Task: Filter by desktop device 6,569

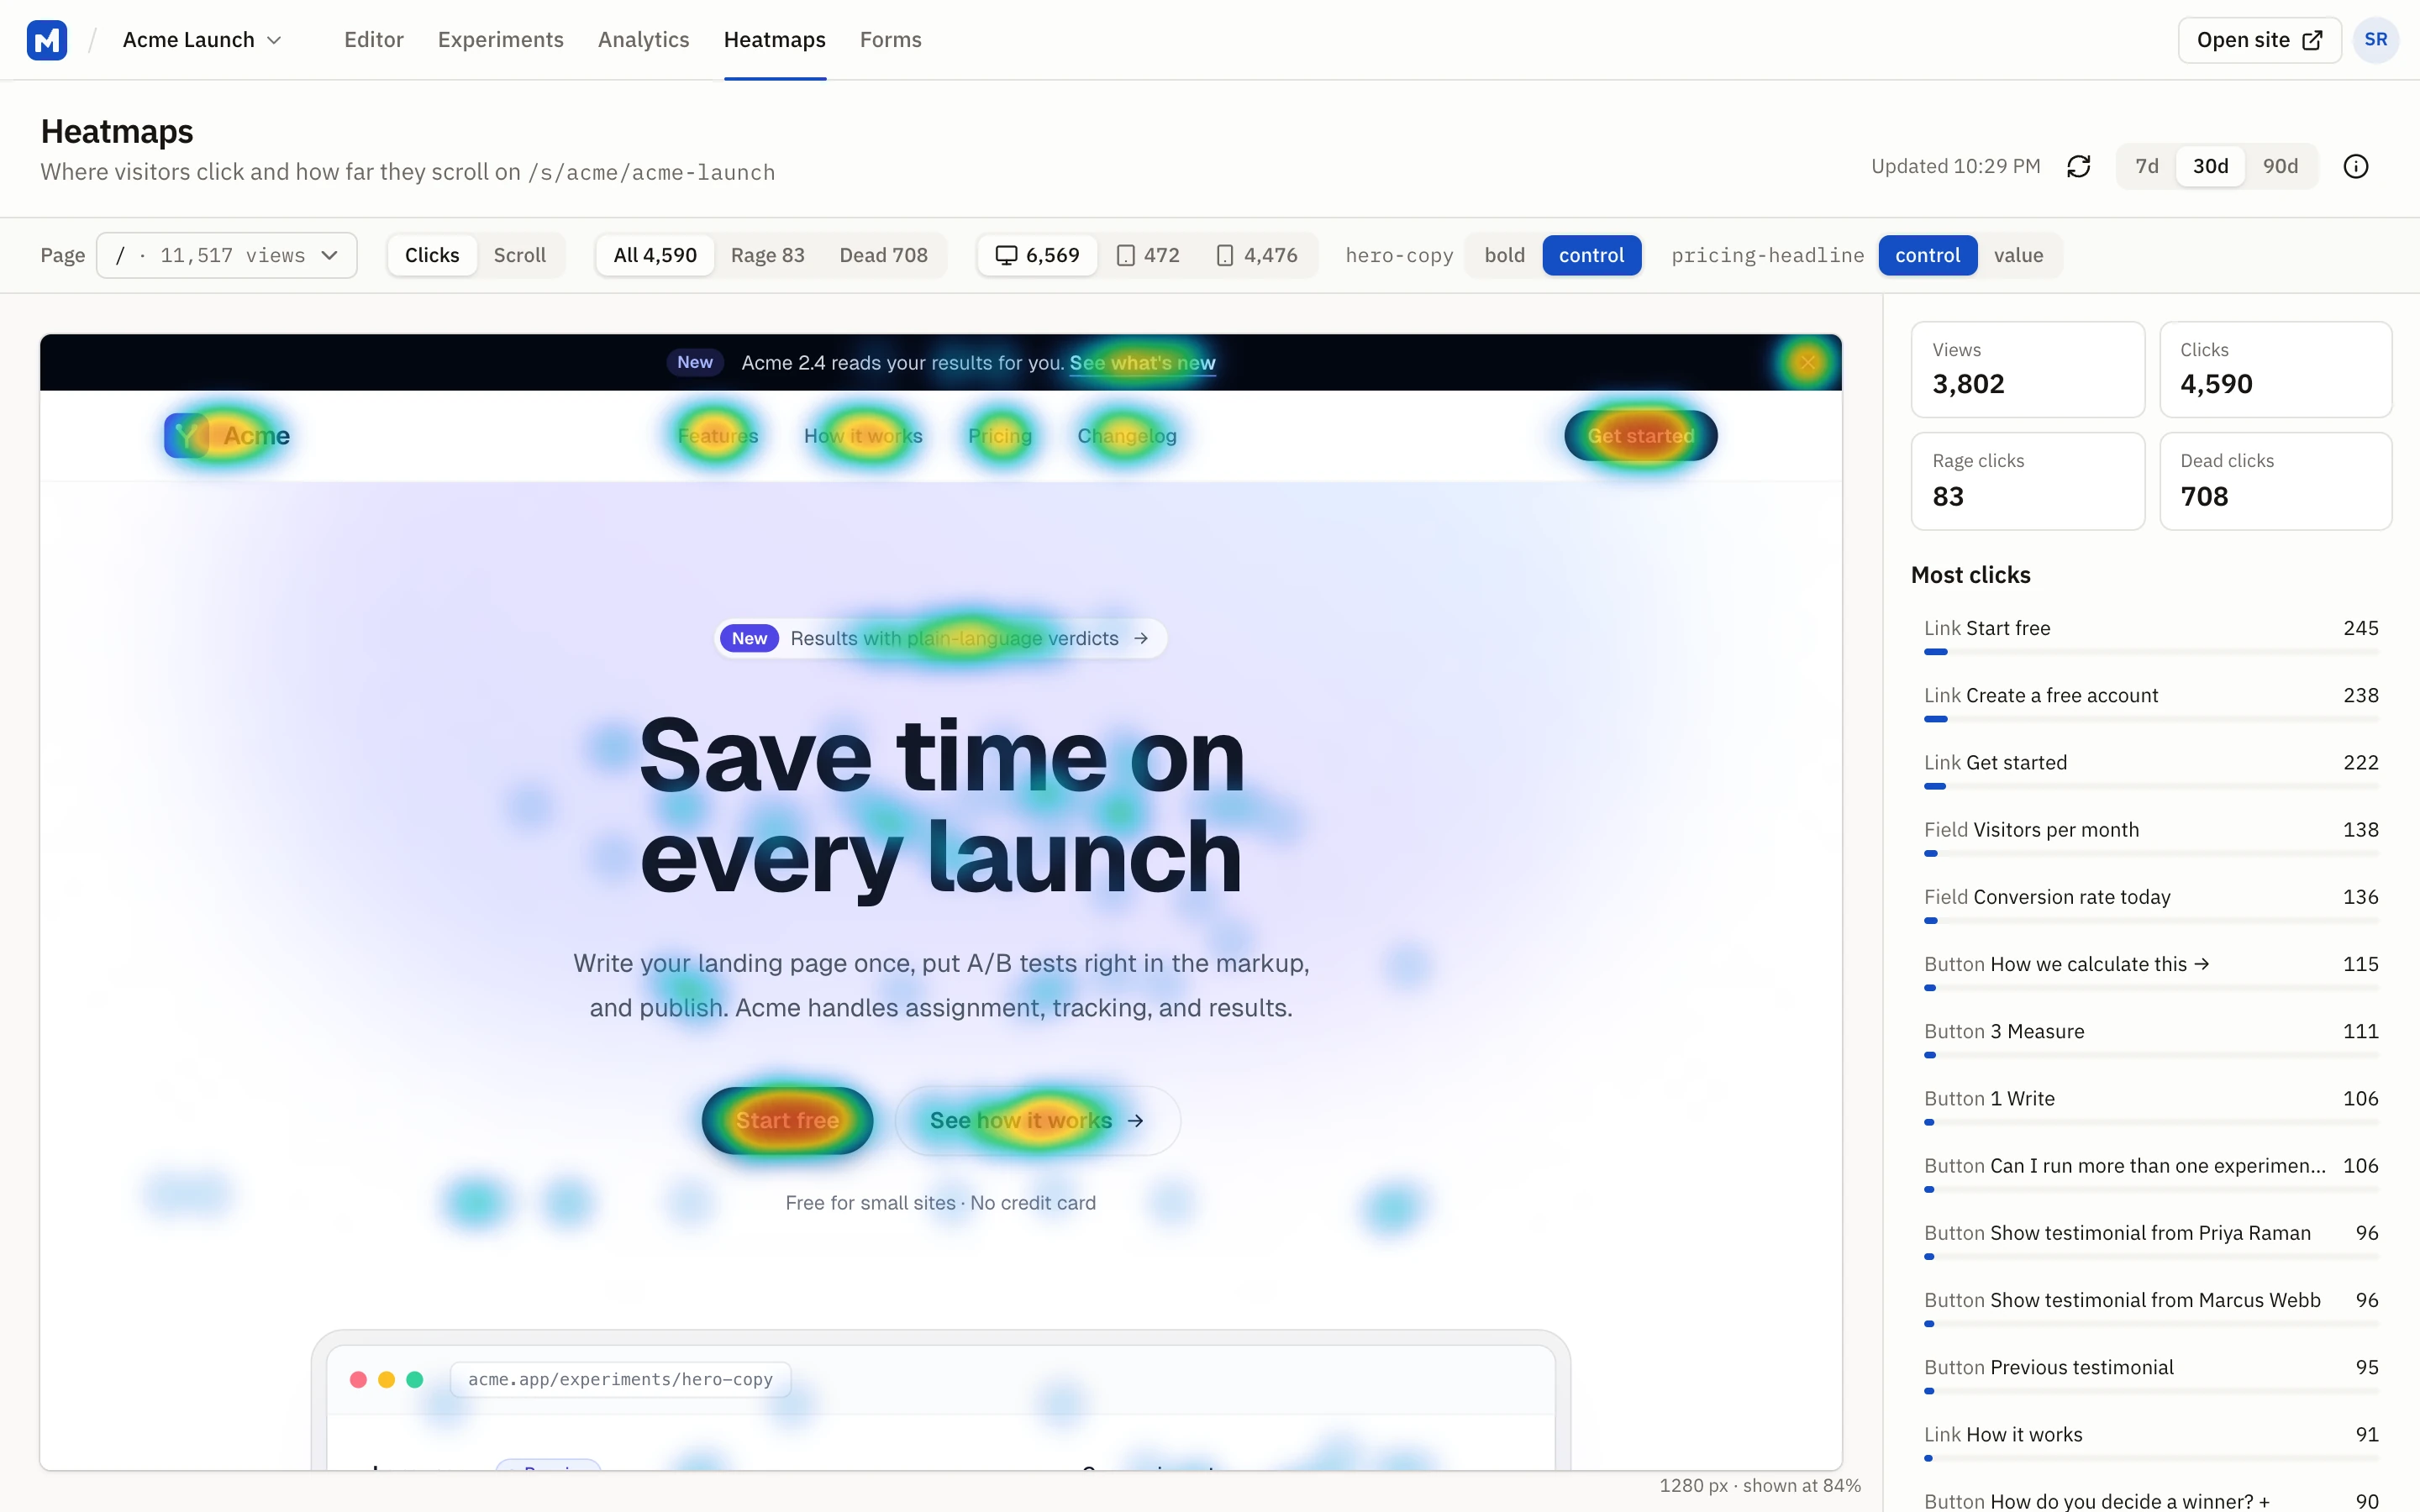Action: pos(1037,255)
